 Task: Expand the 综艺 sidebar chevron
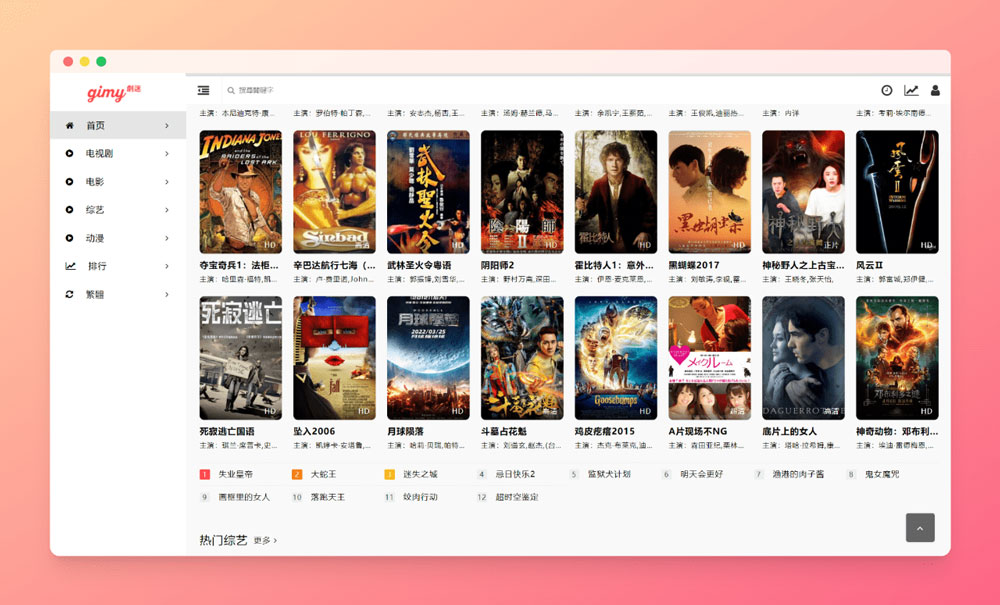tap(167, 210)
